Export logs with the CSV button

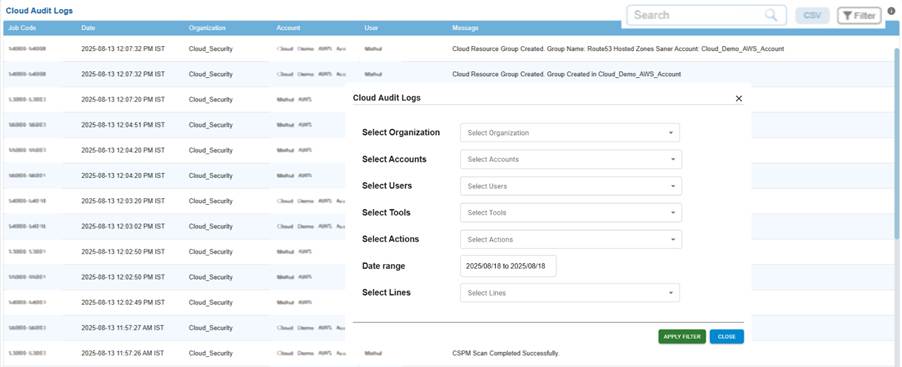812,16
